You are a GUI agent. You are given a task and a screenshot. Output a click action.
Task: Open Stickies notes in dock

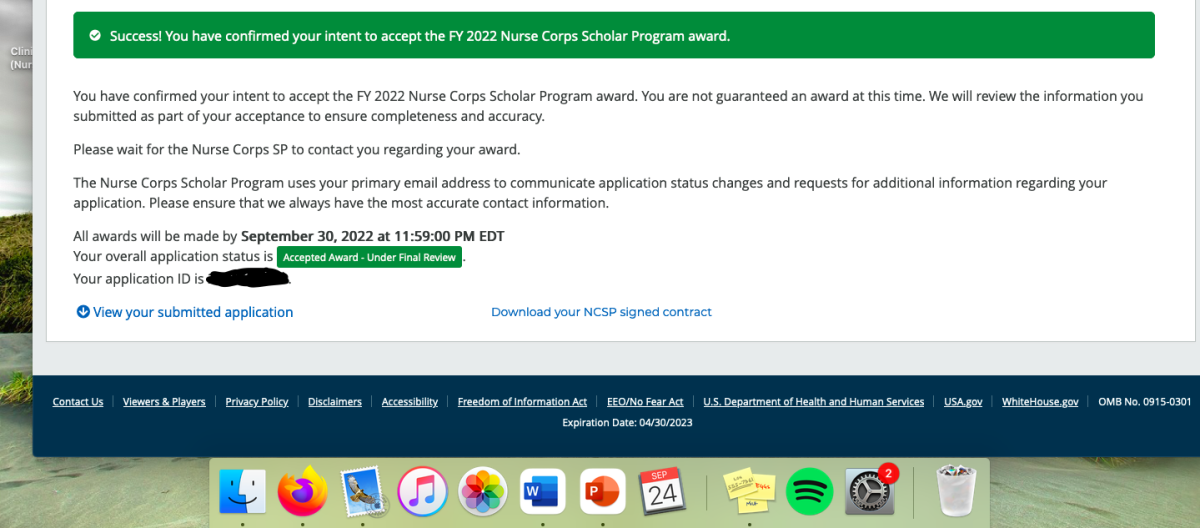(749, 492)
